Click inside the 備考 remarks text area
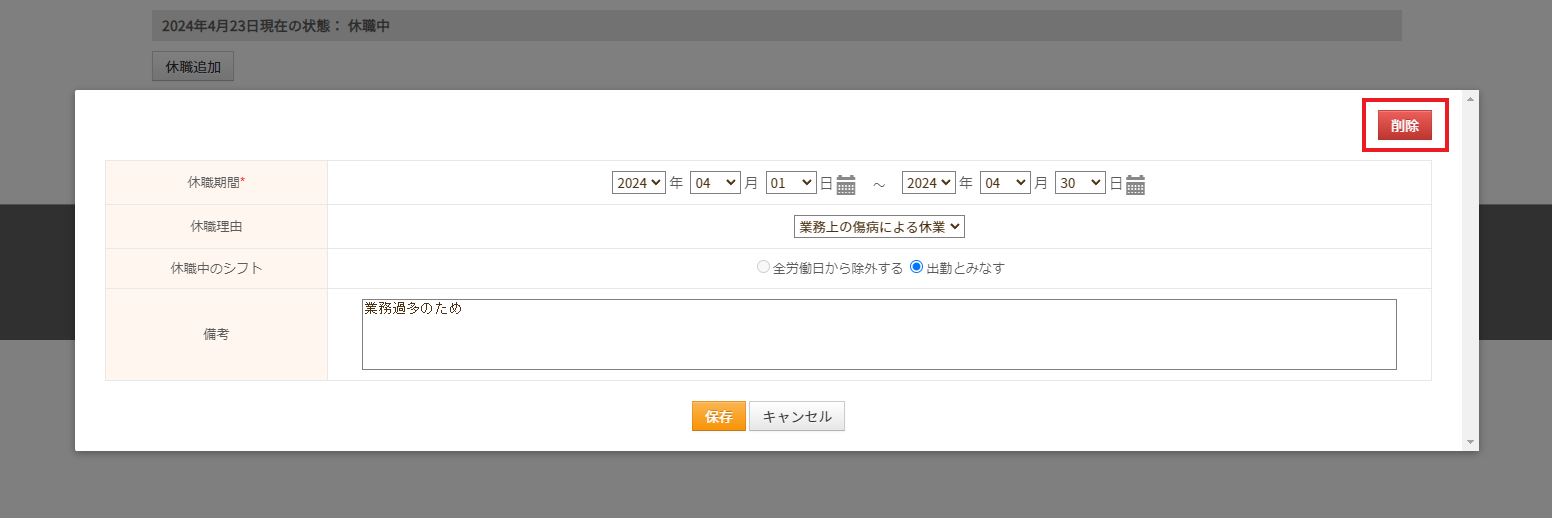Screen dimensions: 1552x518 [x=879, y=334]
